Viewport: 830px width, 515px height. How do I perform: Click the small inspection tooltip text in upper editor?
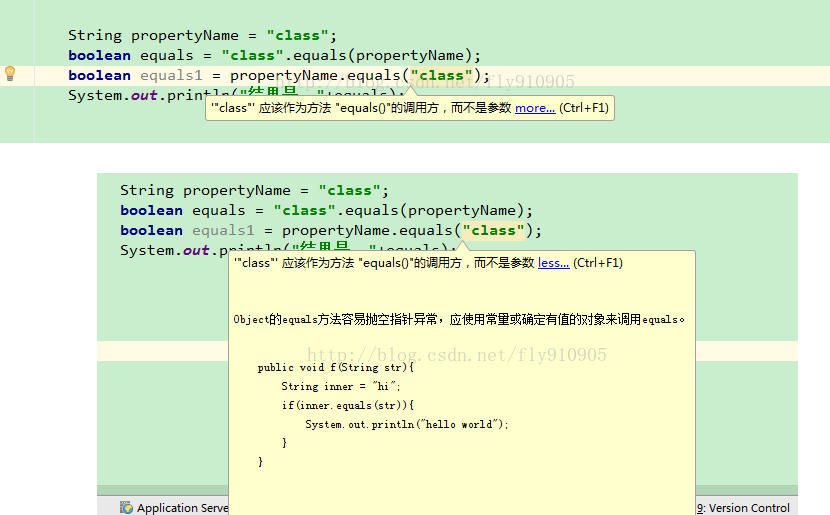[x=361, y=108]
